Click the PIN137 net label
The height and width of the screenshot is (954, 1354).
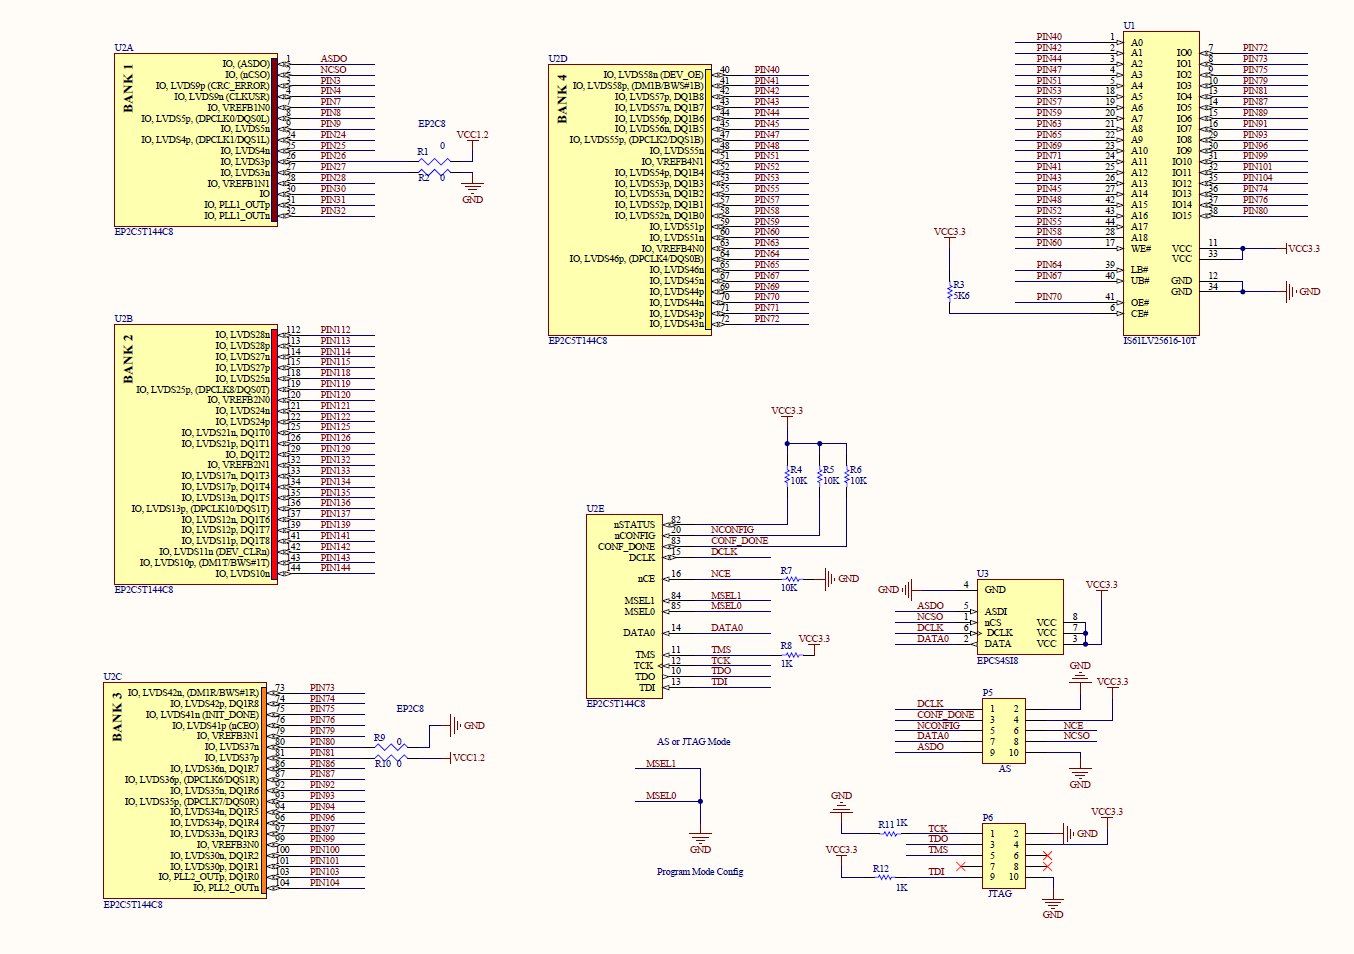click(x=335, y=514)
